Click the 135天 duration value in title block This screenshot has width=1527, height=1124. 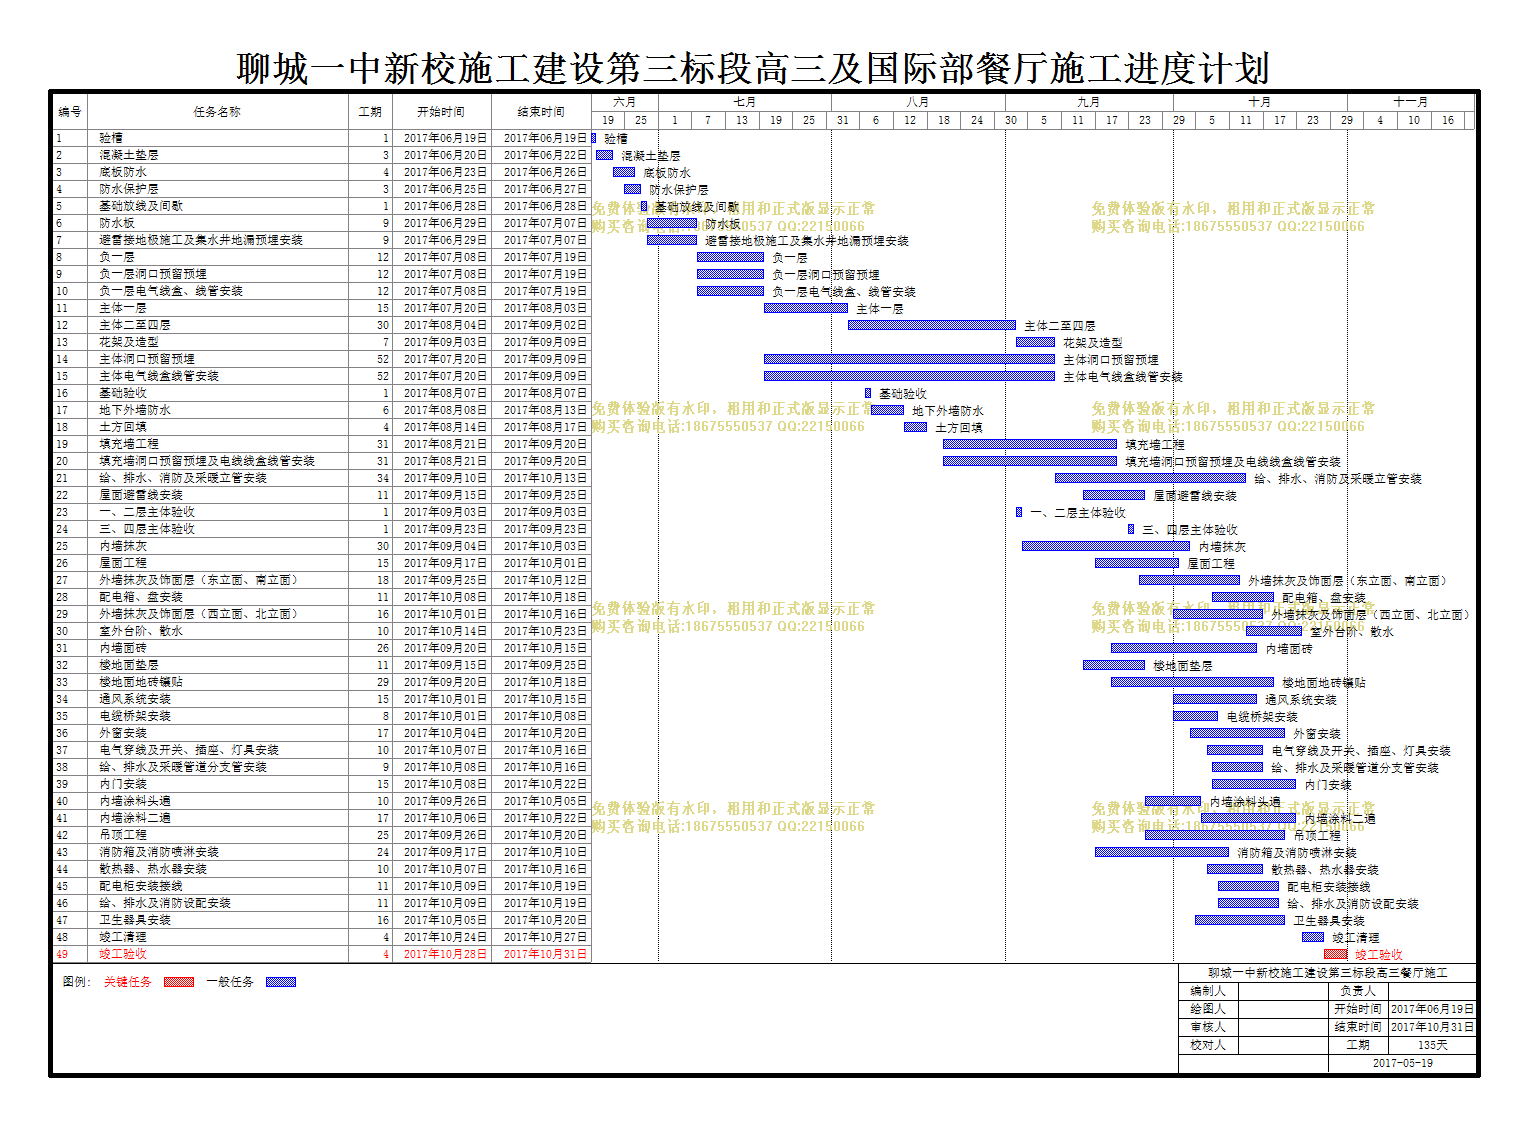click(1433, 1045)
